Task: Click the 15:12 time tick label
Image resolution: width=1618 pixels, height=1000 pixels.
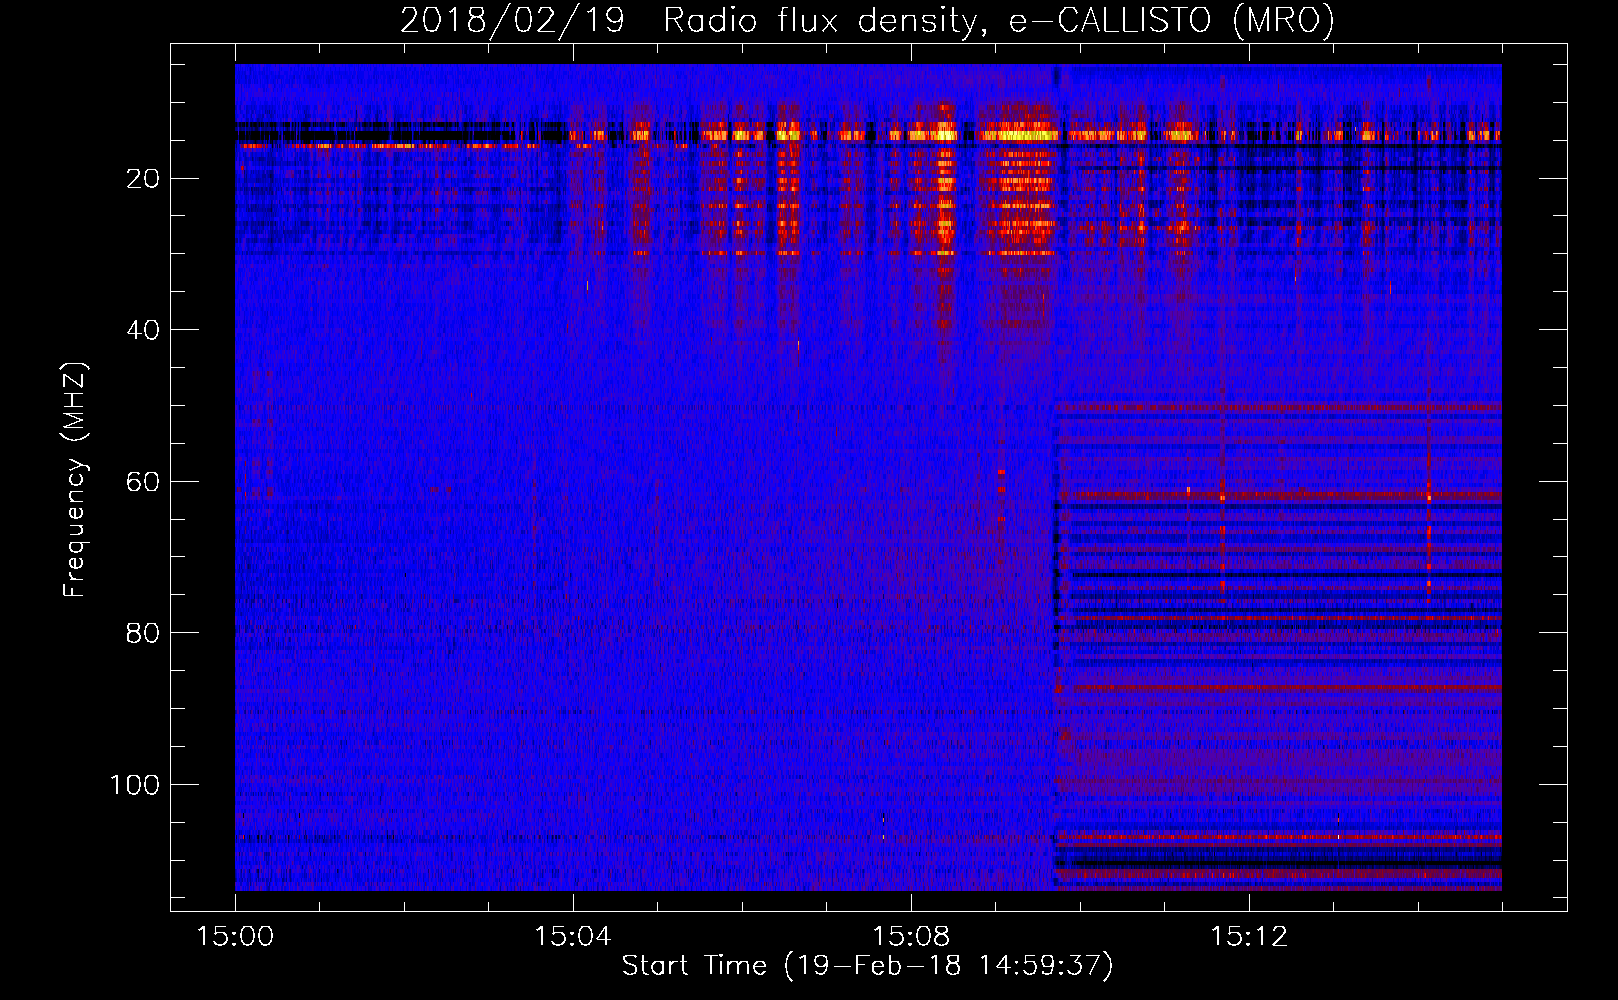Action: 1248,937
